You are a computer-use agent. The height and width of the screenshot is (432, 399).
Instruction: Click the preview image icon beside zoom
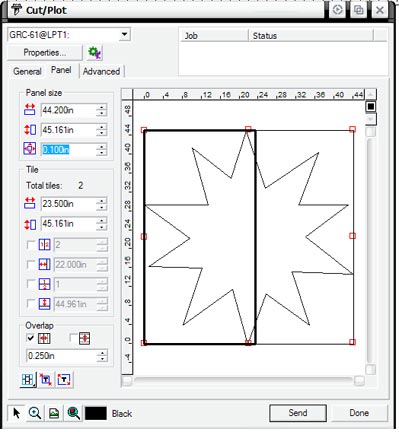click(x=54, y=413)
